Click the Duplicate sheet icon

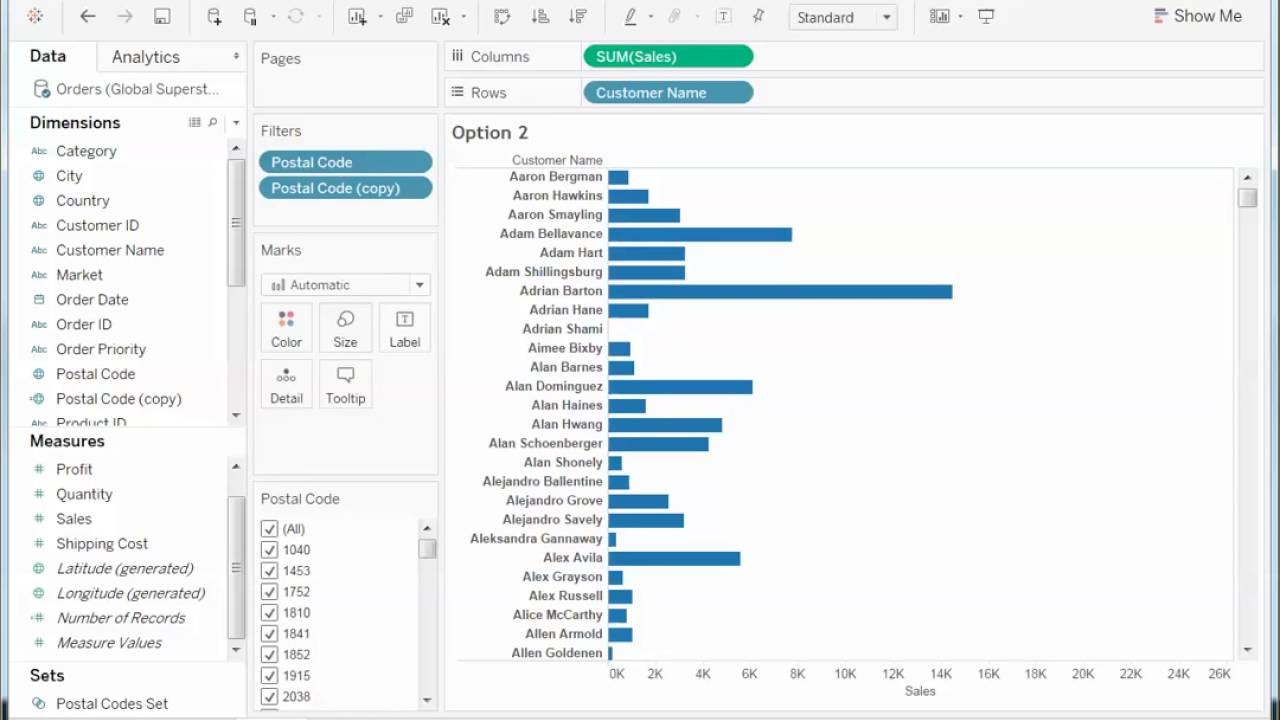[404, 16]
